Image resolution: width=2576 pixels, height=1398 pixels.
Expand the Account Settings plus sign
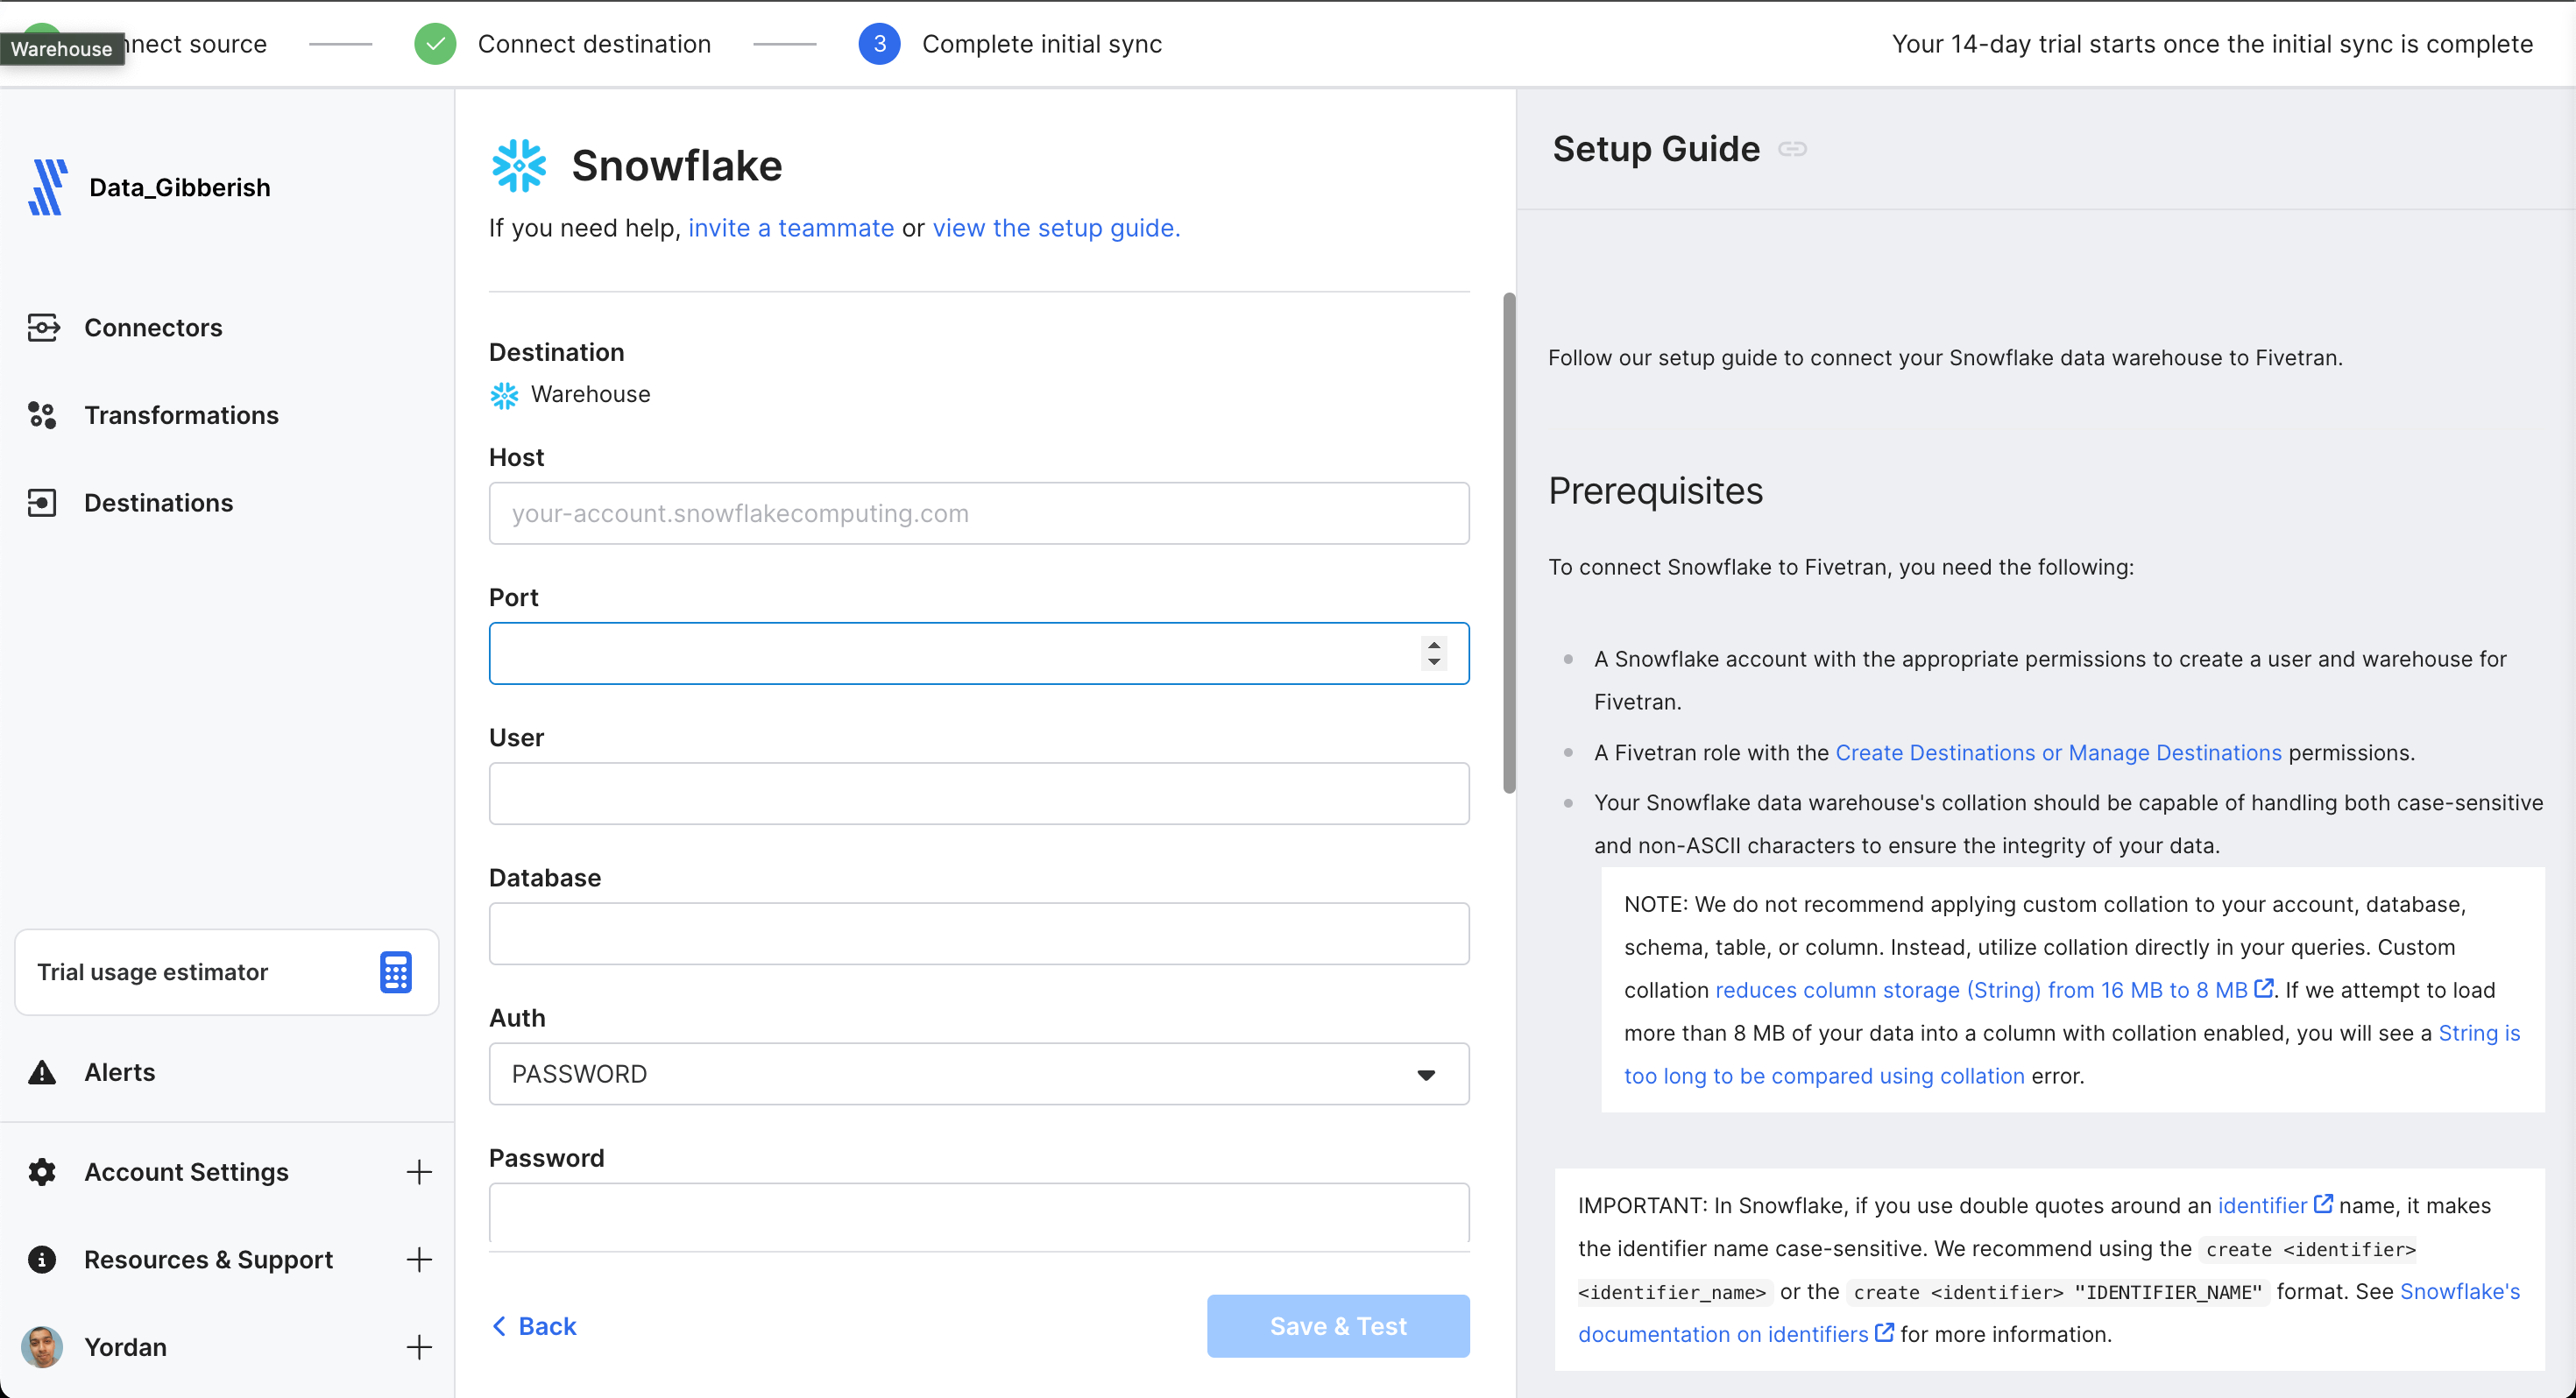(419, 1172)
